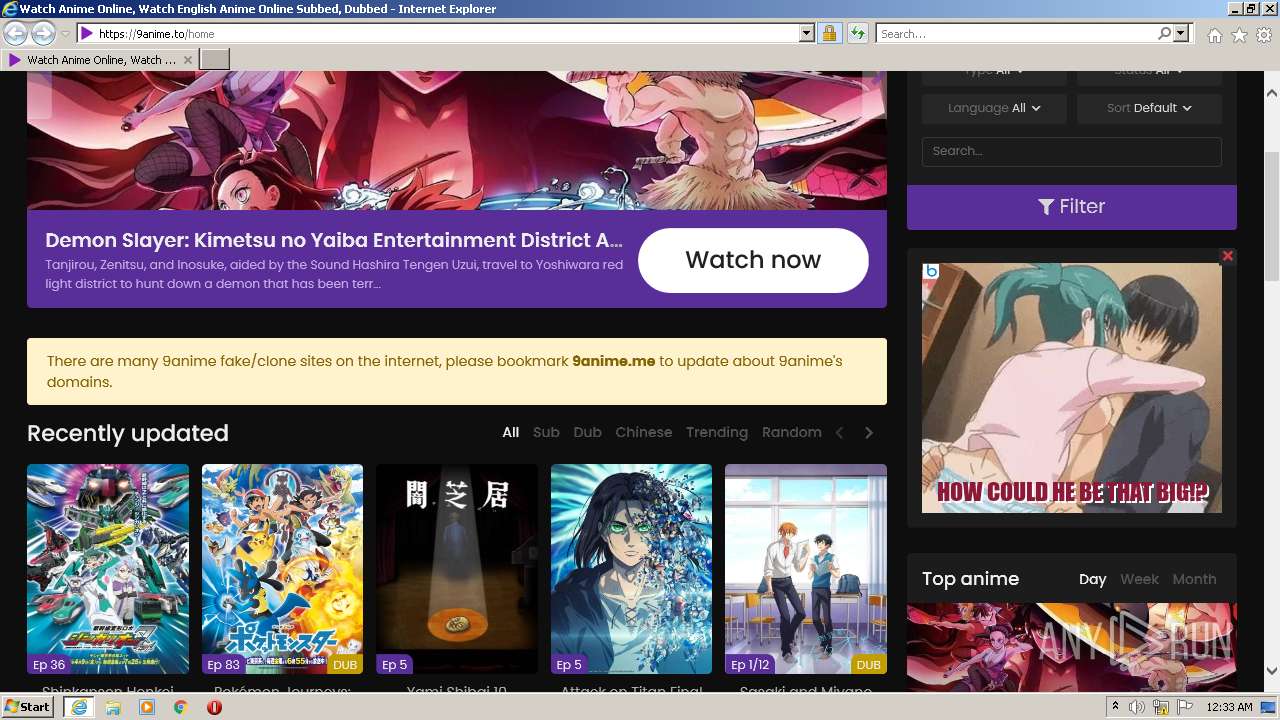Click the address bar URL field
Screen dimensions: 1280x720
pyautogui.click(x=445, y=33)
